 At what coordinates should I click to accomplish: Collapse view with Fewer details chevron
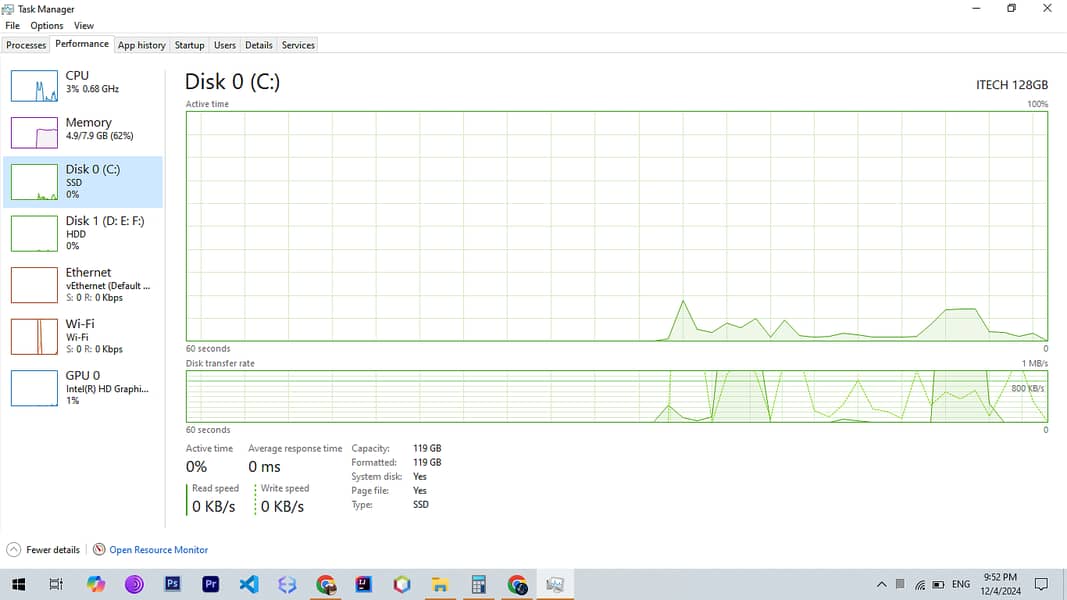pos(14,550)
